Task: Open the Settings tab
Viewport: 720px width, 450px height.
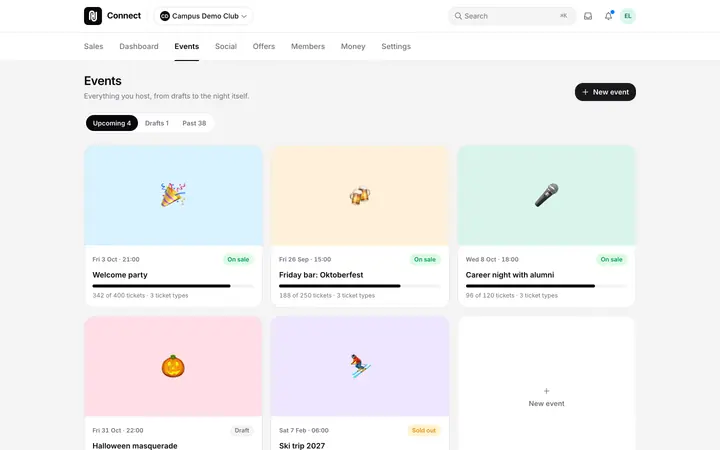Action: 396,46
